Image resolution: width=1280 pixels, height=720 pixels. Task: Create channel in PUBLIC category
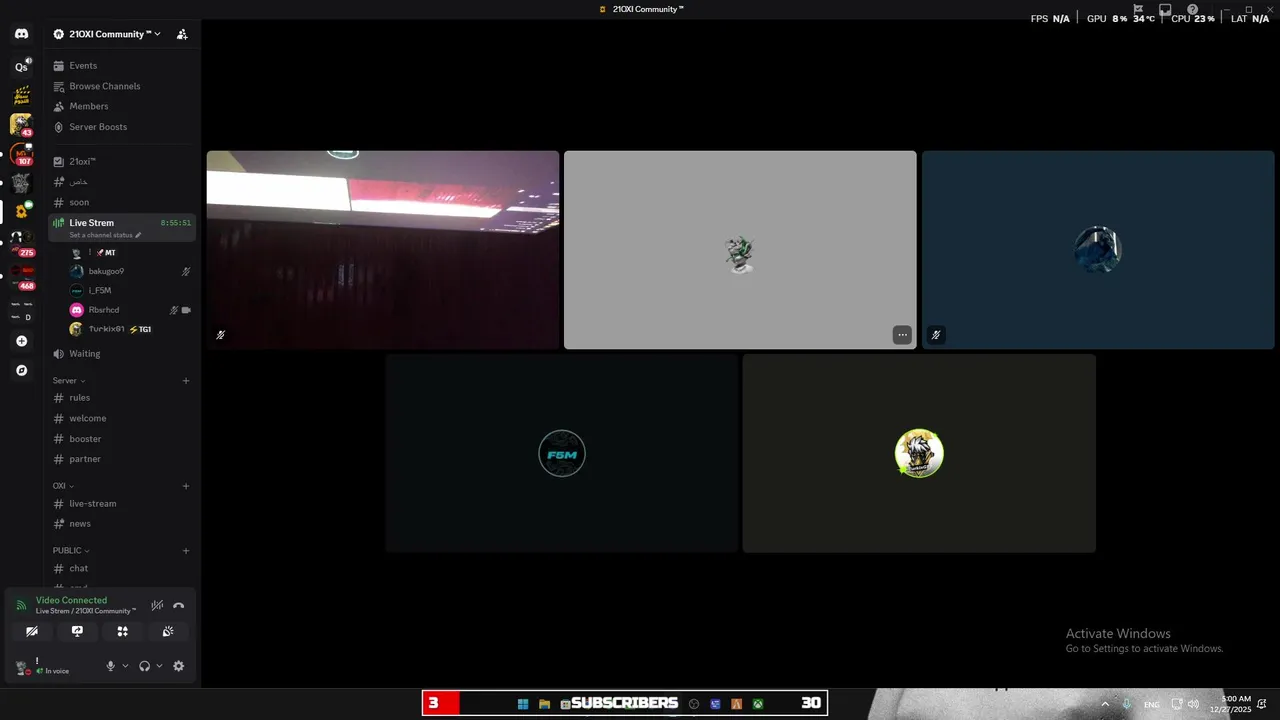pos(186,550)
